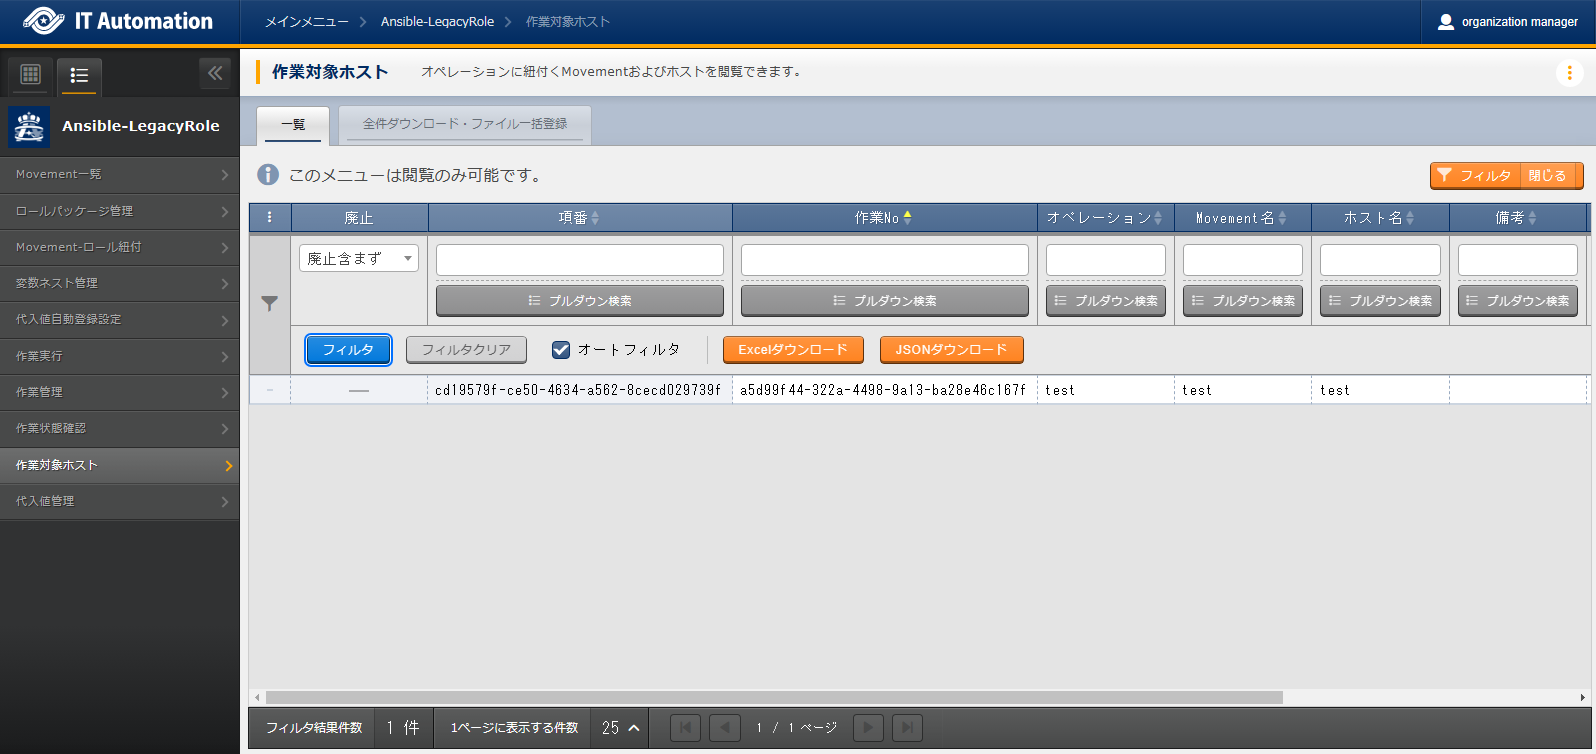Open the 廃止含まず dropdown
This screenshot has height=754, width=1596.
358,259
